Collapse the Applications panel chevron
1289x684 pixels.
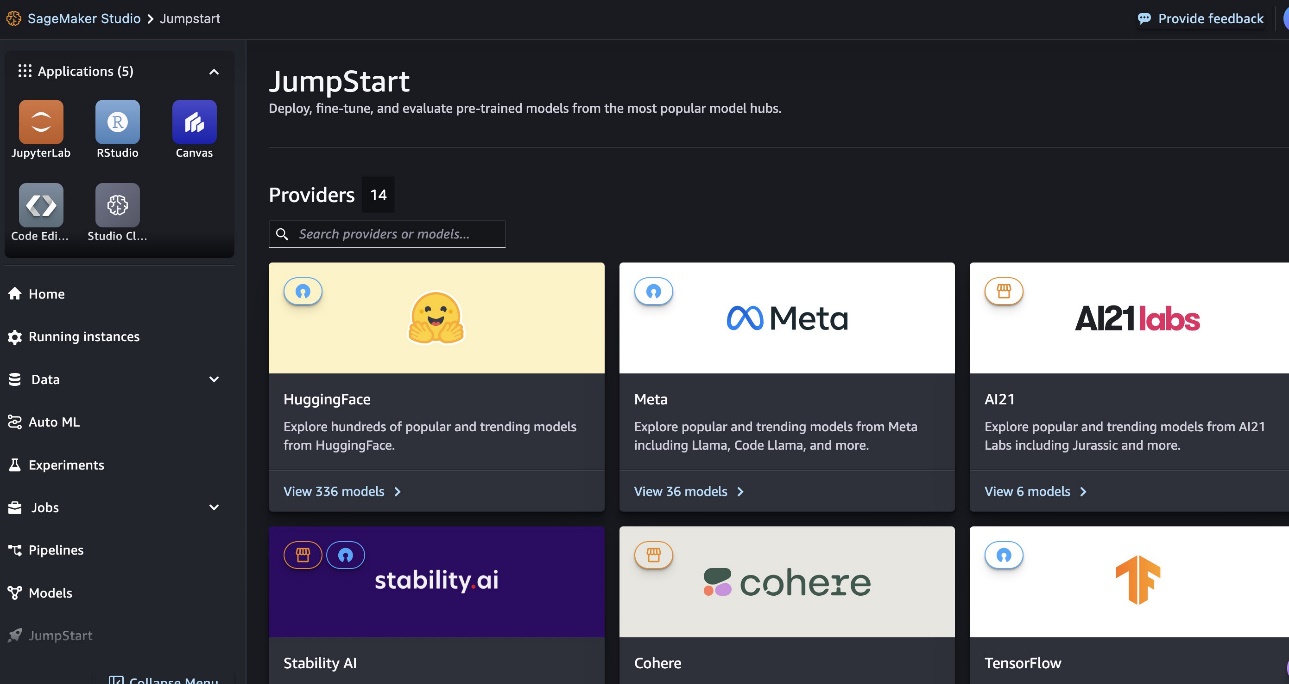[214, 72]
